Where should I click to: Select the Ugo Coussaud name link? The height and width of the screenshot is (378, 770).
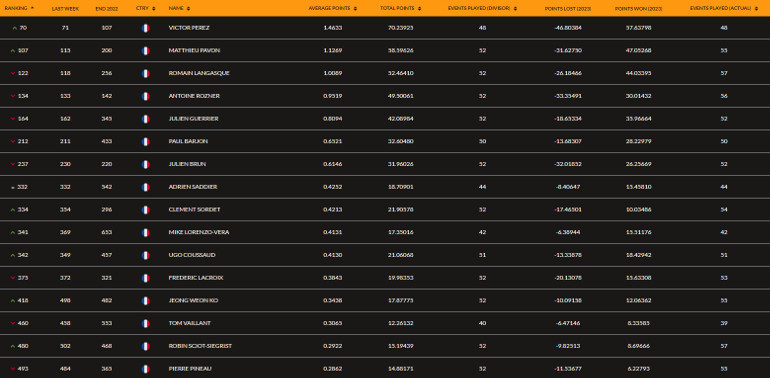coord(192,255)
